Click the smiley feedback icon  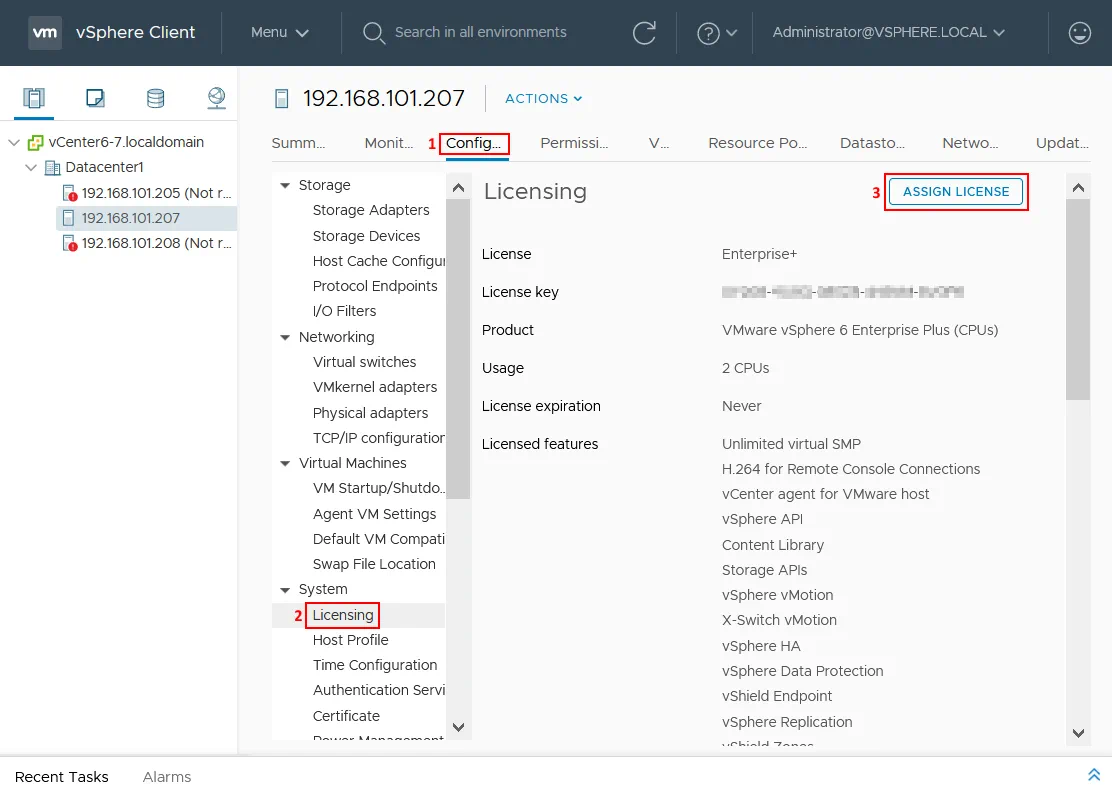point(1079,33)
